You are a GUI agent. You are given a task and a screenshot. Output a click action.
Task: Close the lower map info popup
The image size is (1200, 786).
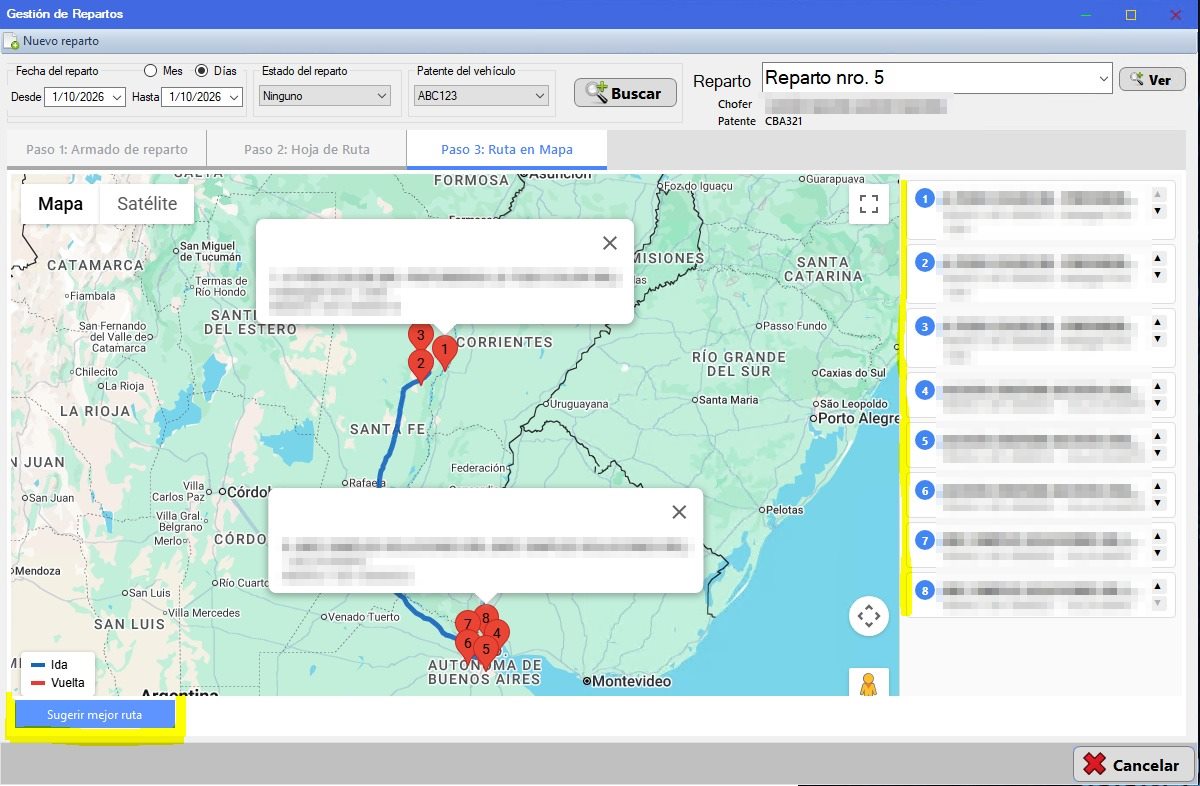679,512
